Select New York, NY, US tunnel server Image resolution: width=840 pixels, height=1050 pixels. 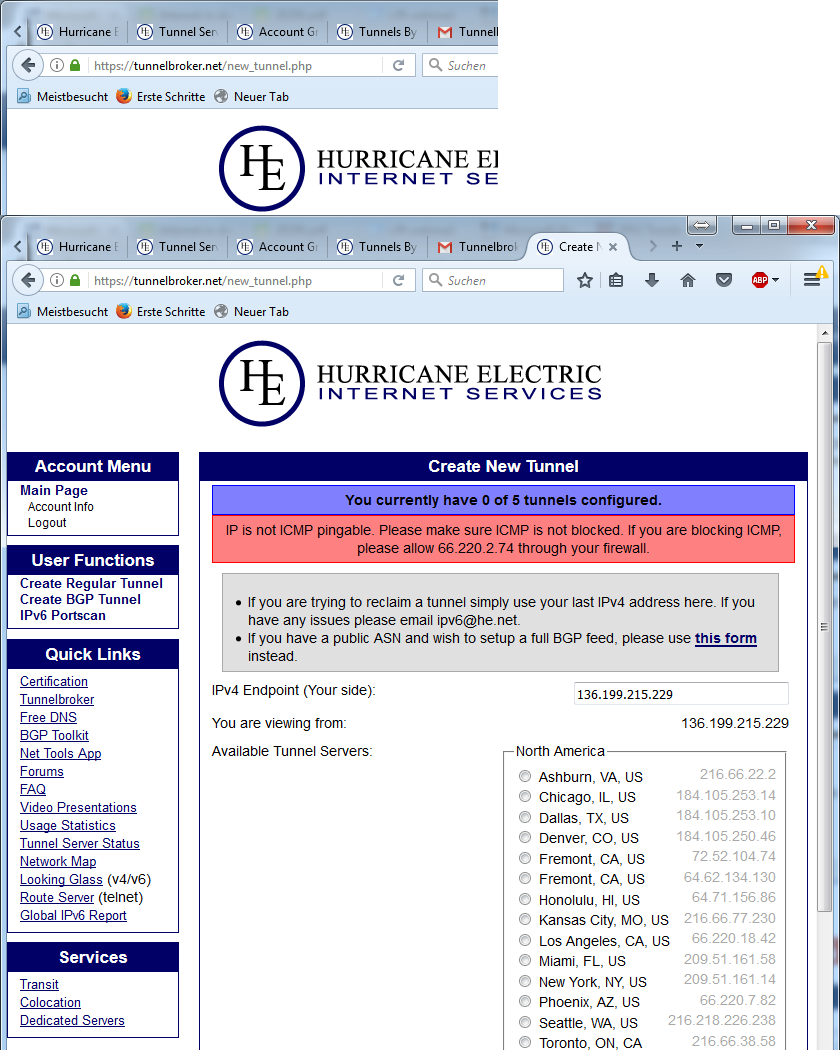point(525,981)
